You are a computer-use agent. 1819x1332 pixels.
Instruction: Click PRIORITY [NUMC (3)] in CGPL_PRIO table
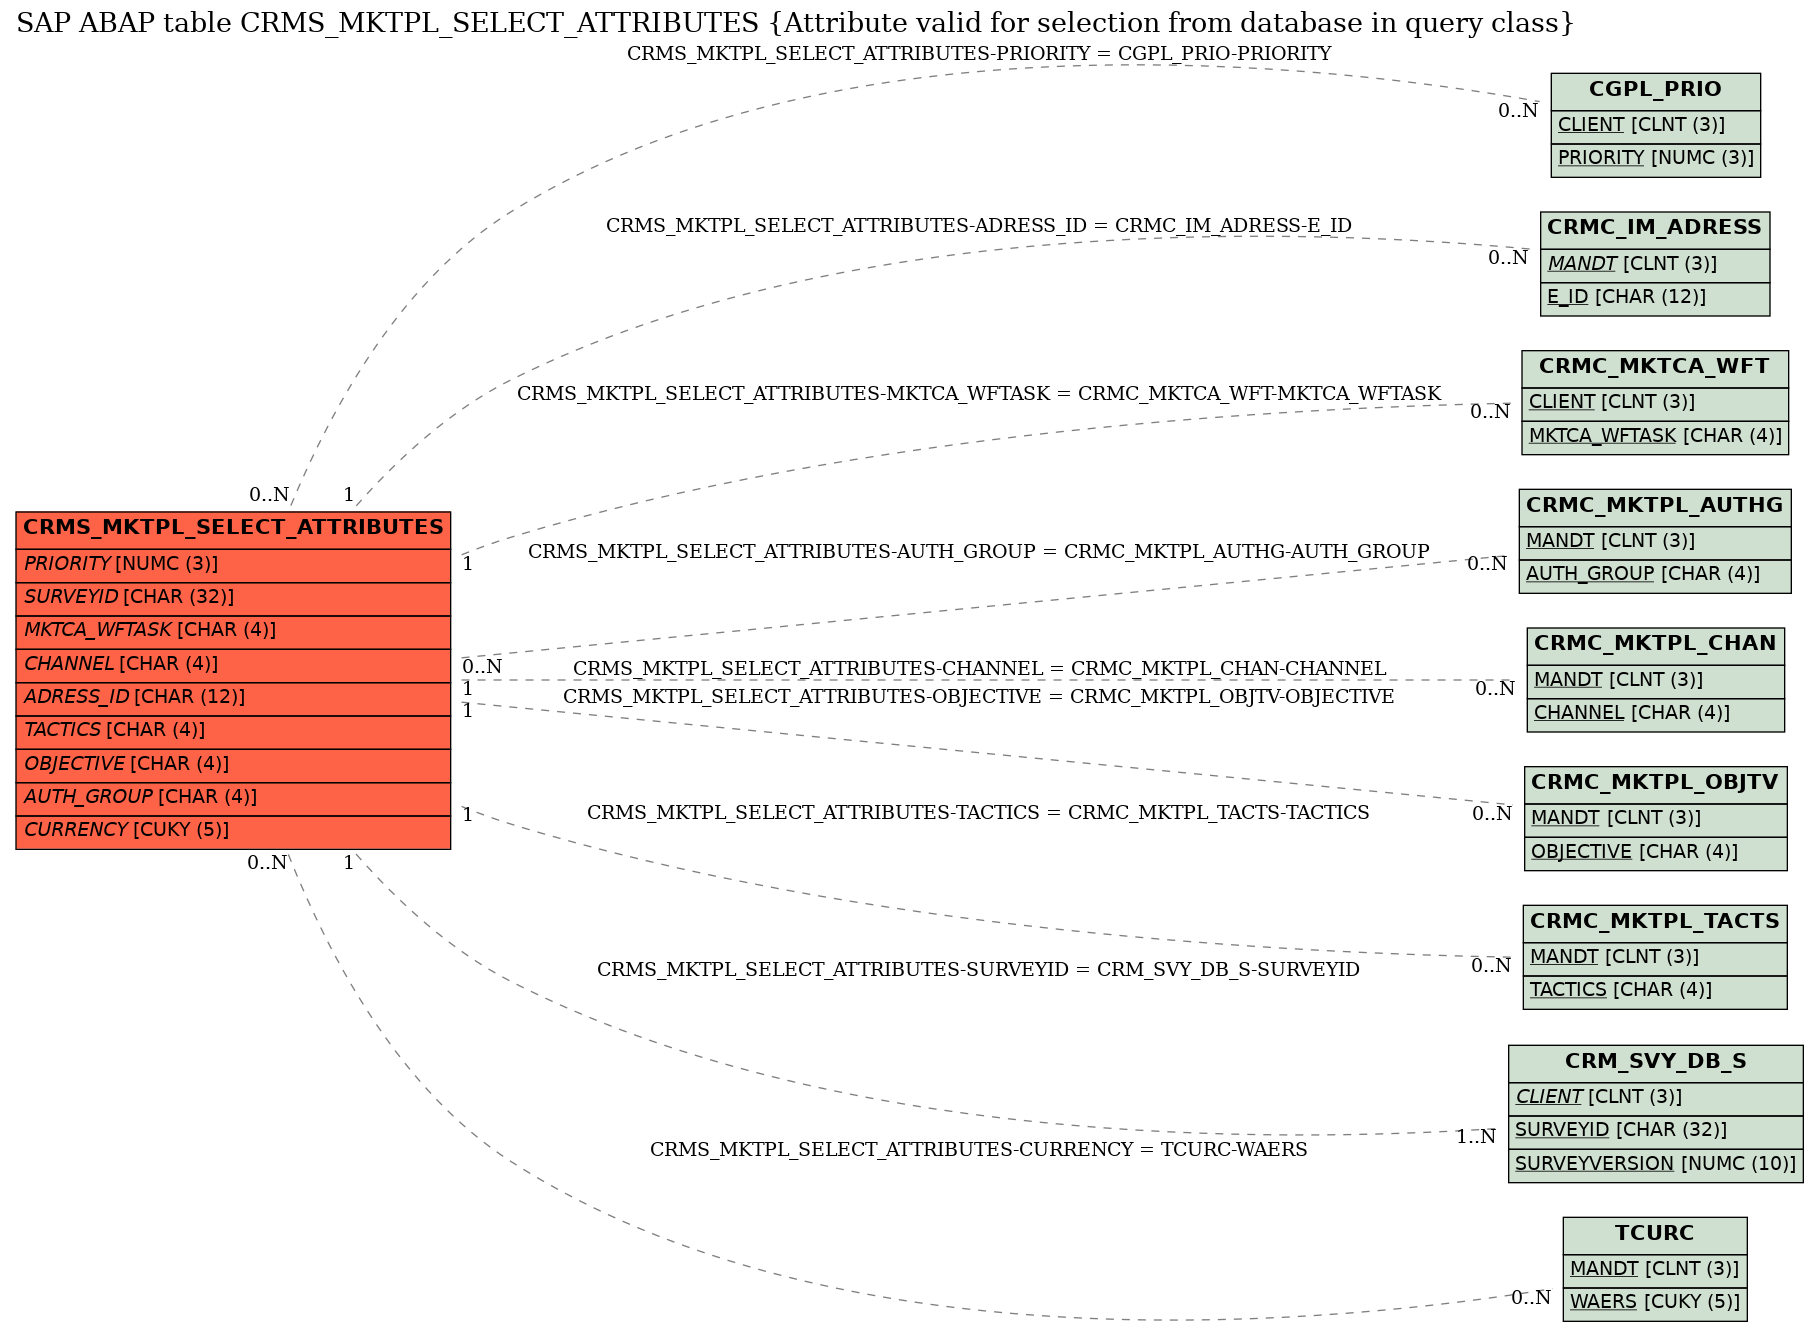coord(1655,159)
